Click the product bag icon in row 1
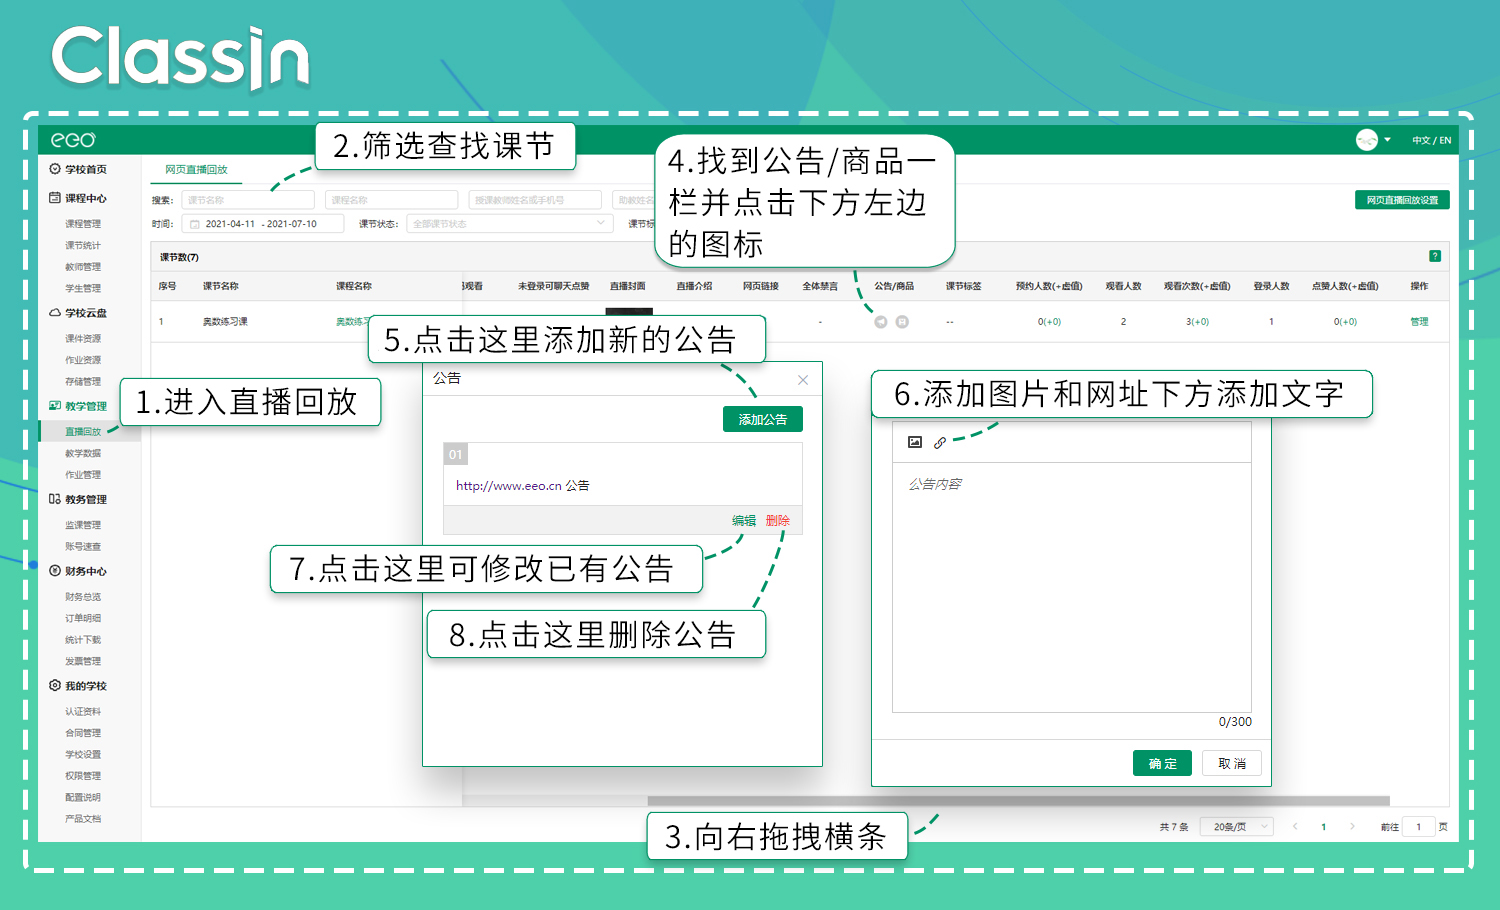The width and height of the screenshot is (1500, 910). tap(902, 322)
